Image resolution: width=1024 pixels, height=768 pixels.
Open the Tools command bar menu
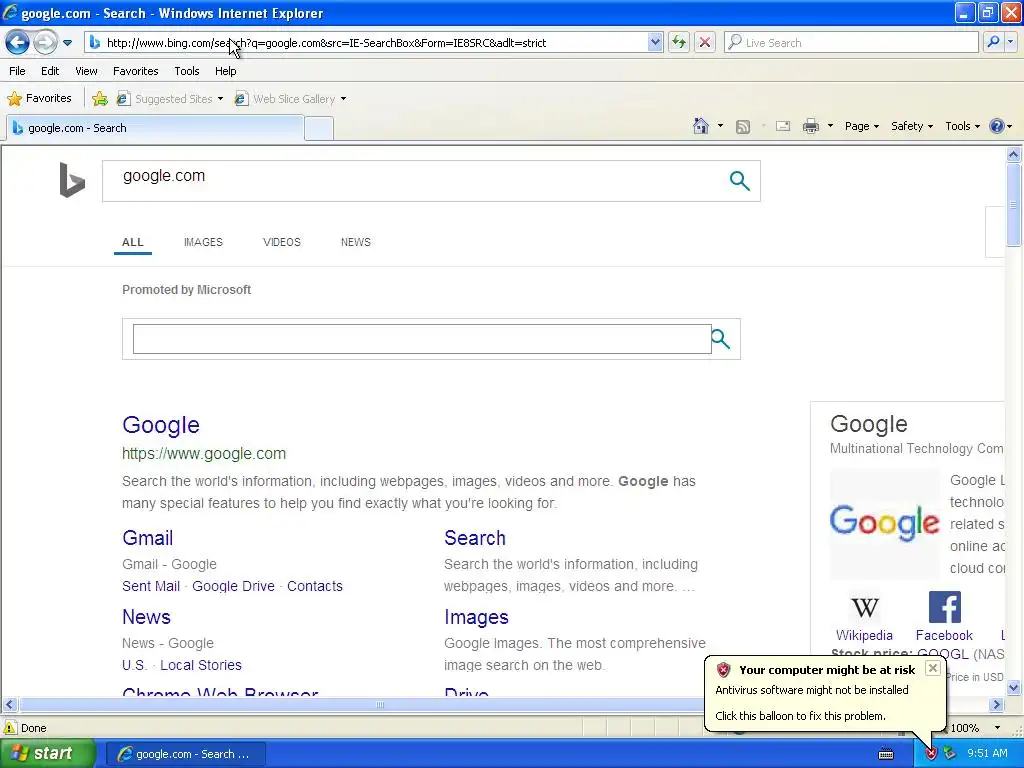click(962, 126)
